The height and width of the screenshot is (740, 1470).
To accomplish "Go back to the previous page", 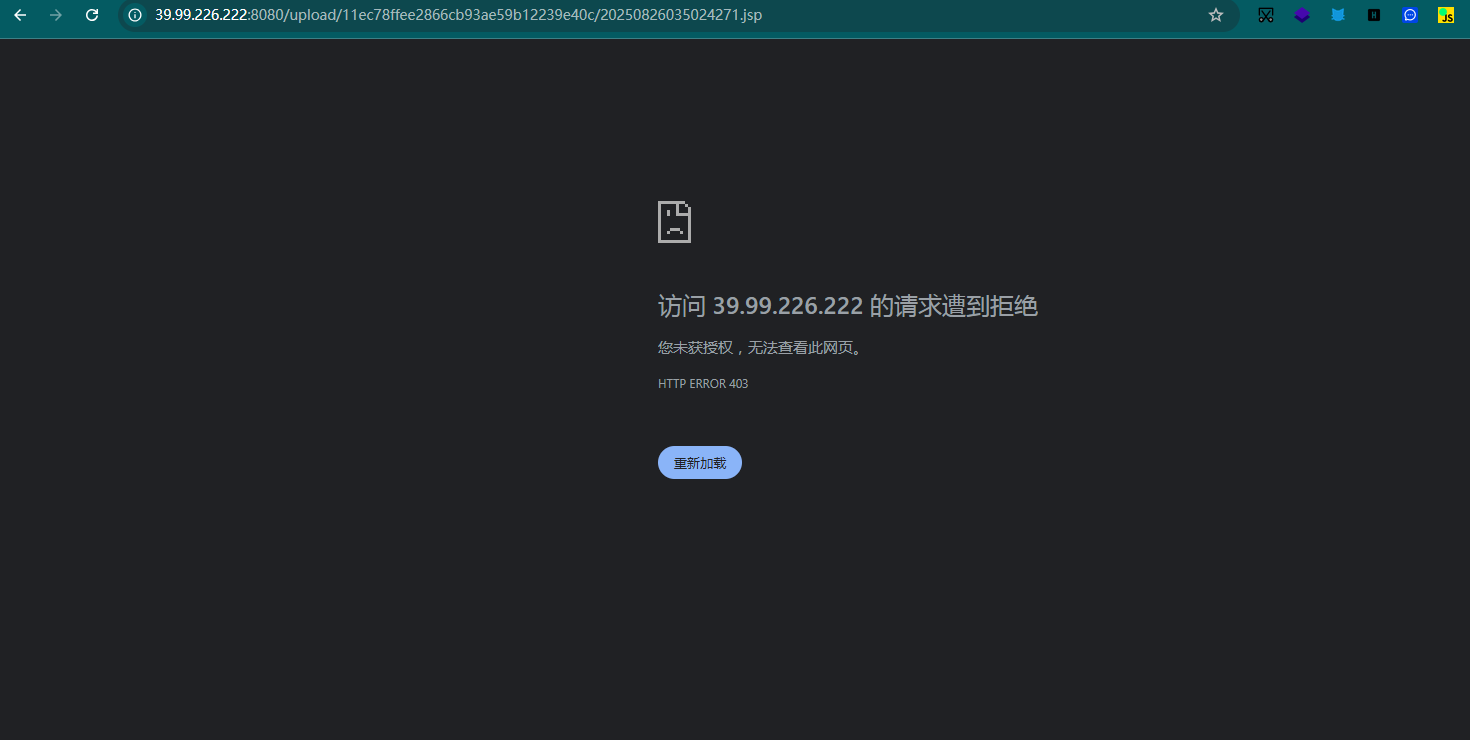I will pyautogui.click(x=20, y=15).
